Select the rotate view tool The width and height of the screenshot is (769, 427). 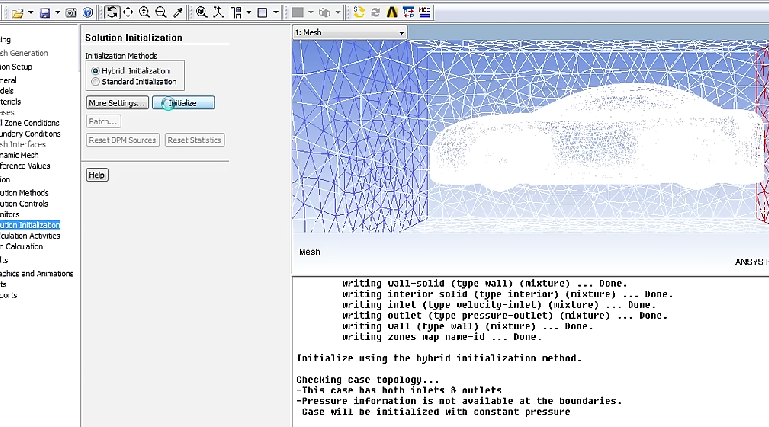coord(112,12)
